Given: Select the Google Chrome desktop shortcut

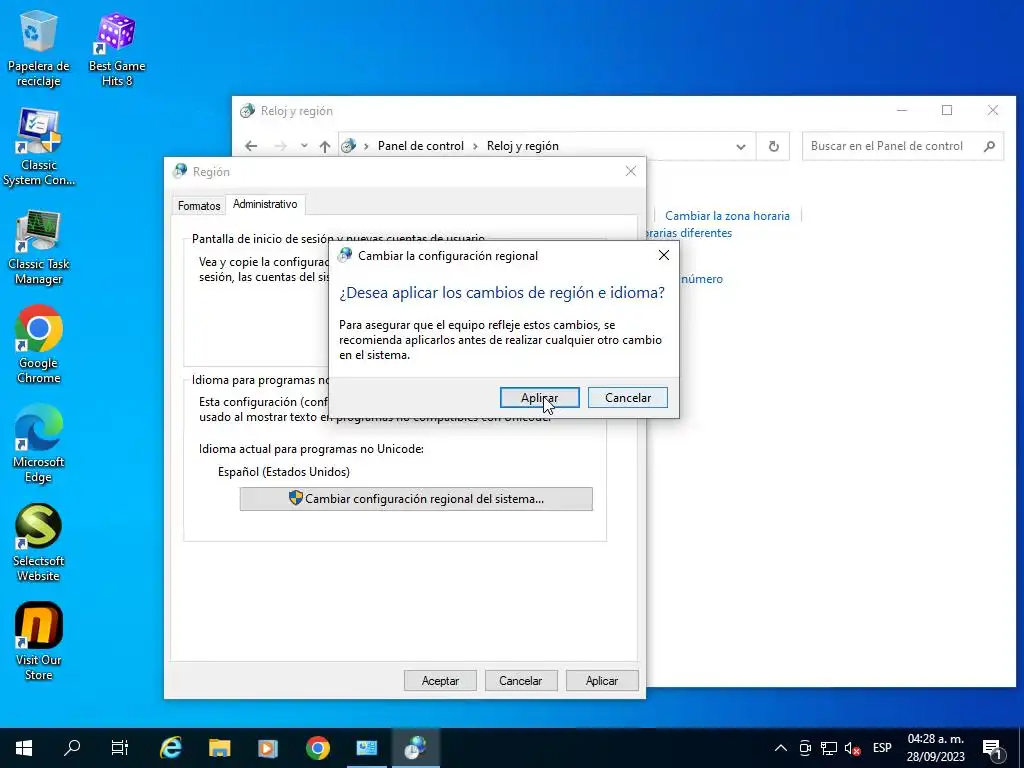Looking at the screenshot, I should (x=39, y=345).
